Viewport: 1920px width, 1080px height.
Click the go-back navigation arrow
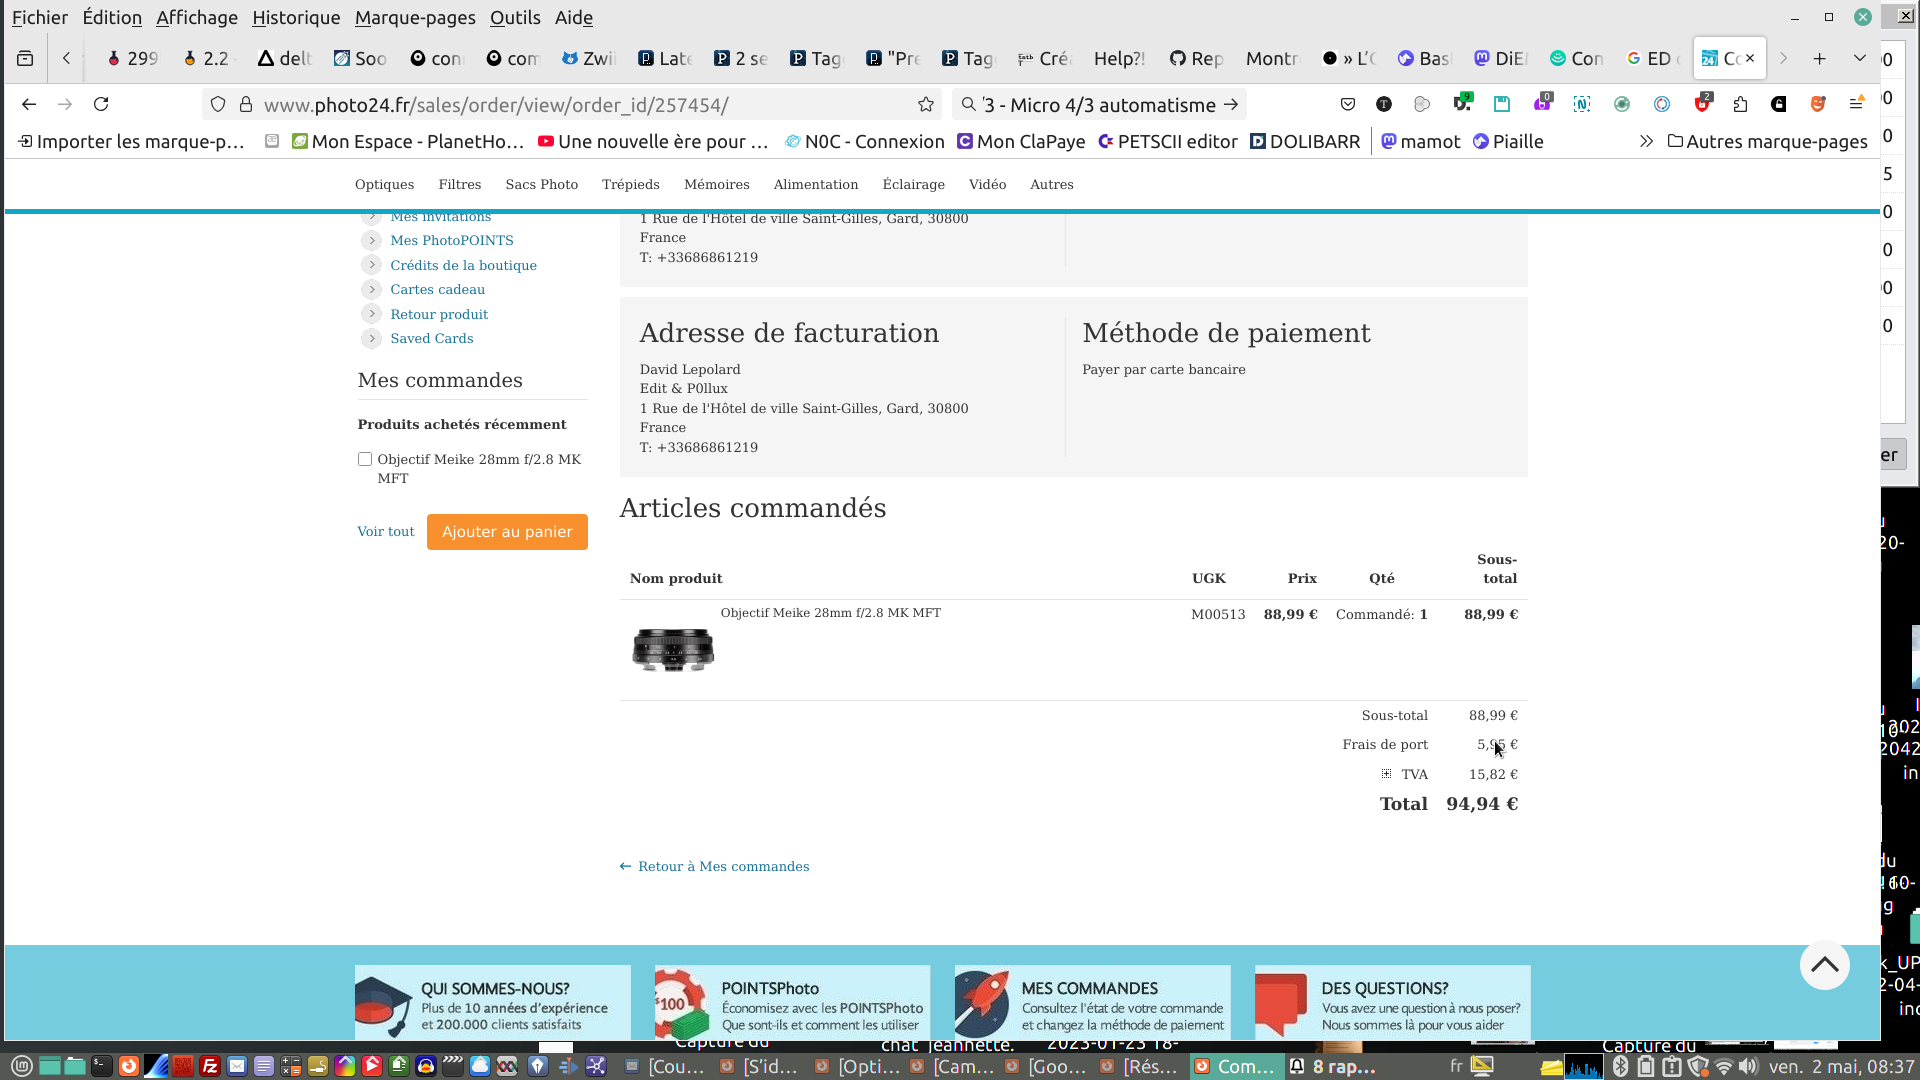[29, 104]
